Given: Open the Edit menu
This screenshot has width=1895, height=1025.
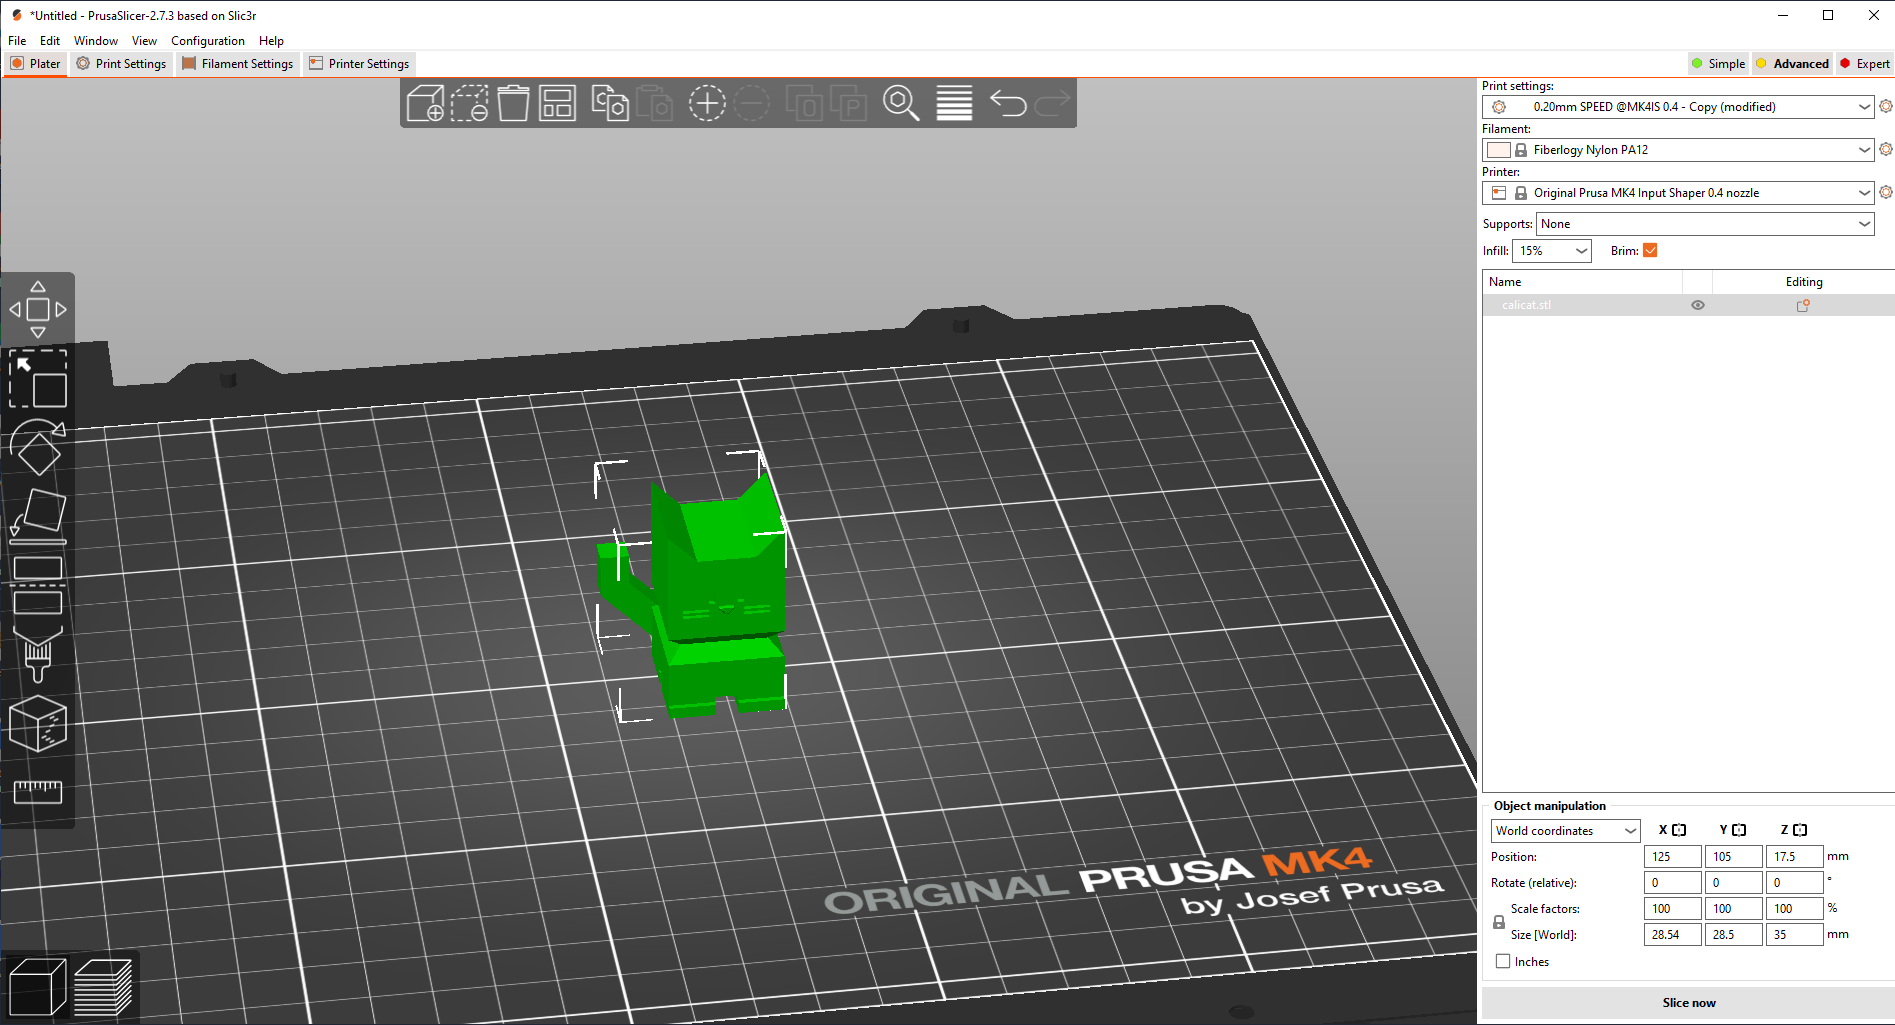Looking at the screenshot, I should pyautogui.click(x=50, y=41).
